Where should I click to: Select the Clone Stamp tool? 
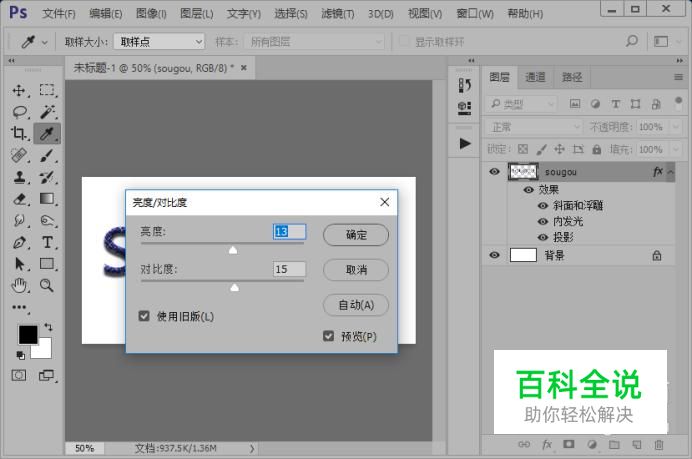[19, 177]
